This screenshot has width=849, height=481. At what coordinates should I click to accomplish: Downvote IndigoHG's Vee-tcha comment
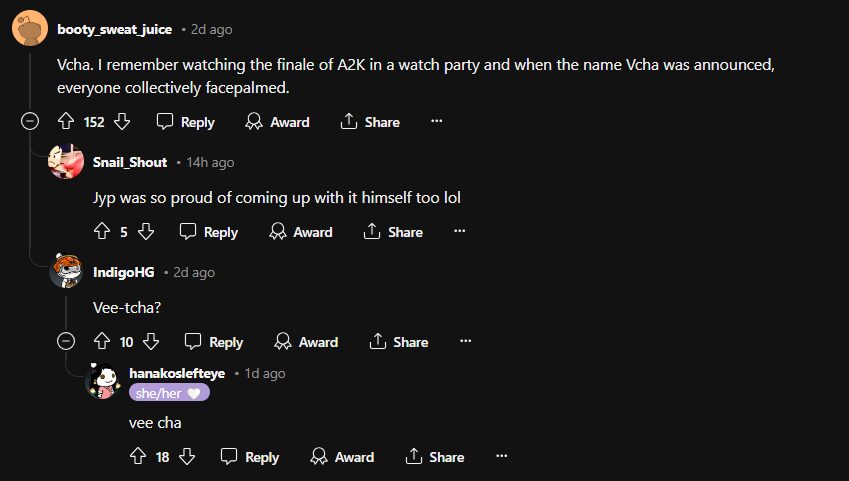152,342
